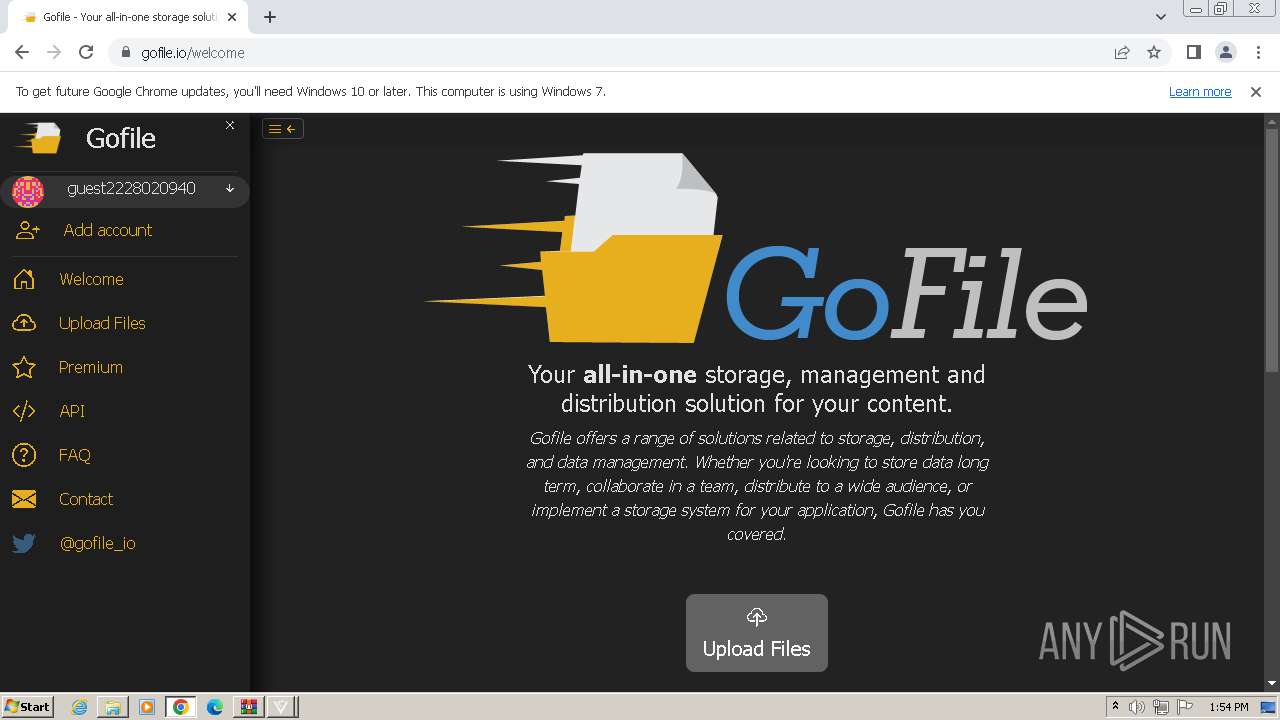
Task: Expand the guest2228020940 account dropdown arrow
Action: click(230, 188)
